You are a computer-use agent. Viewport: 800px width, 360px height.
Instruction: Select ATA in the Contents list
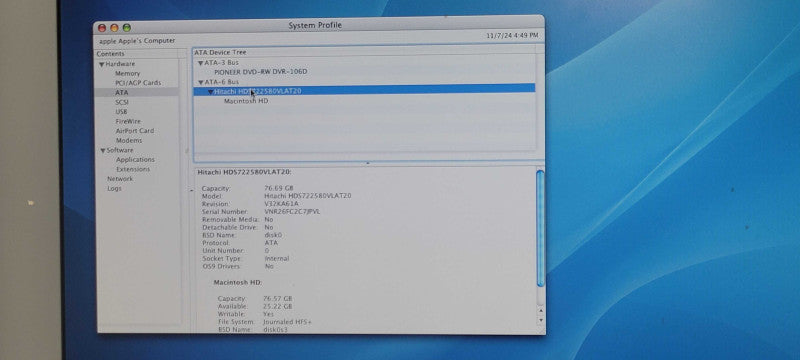121,93
